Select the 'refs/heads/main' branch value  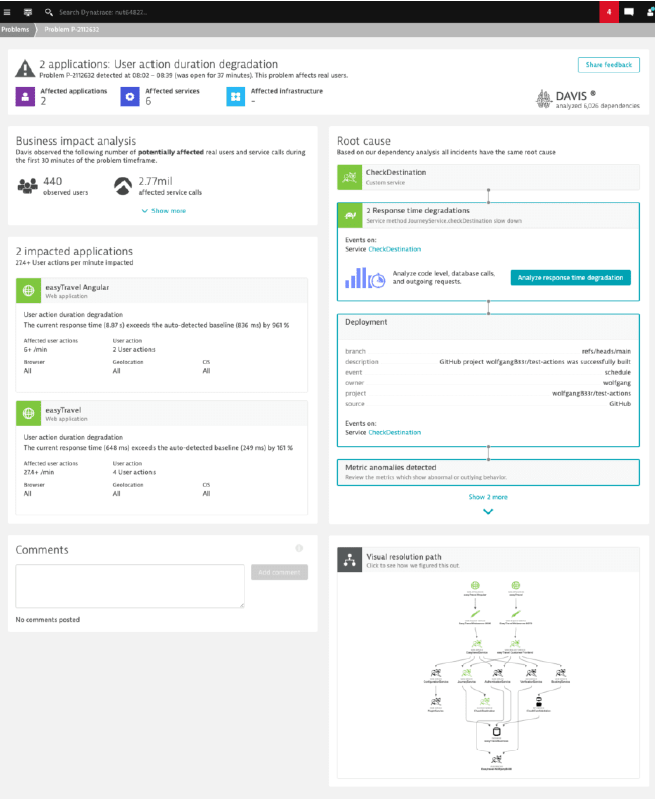[606, 352]
